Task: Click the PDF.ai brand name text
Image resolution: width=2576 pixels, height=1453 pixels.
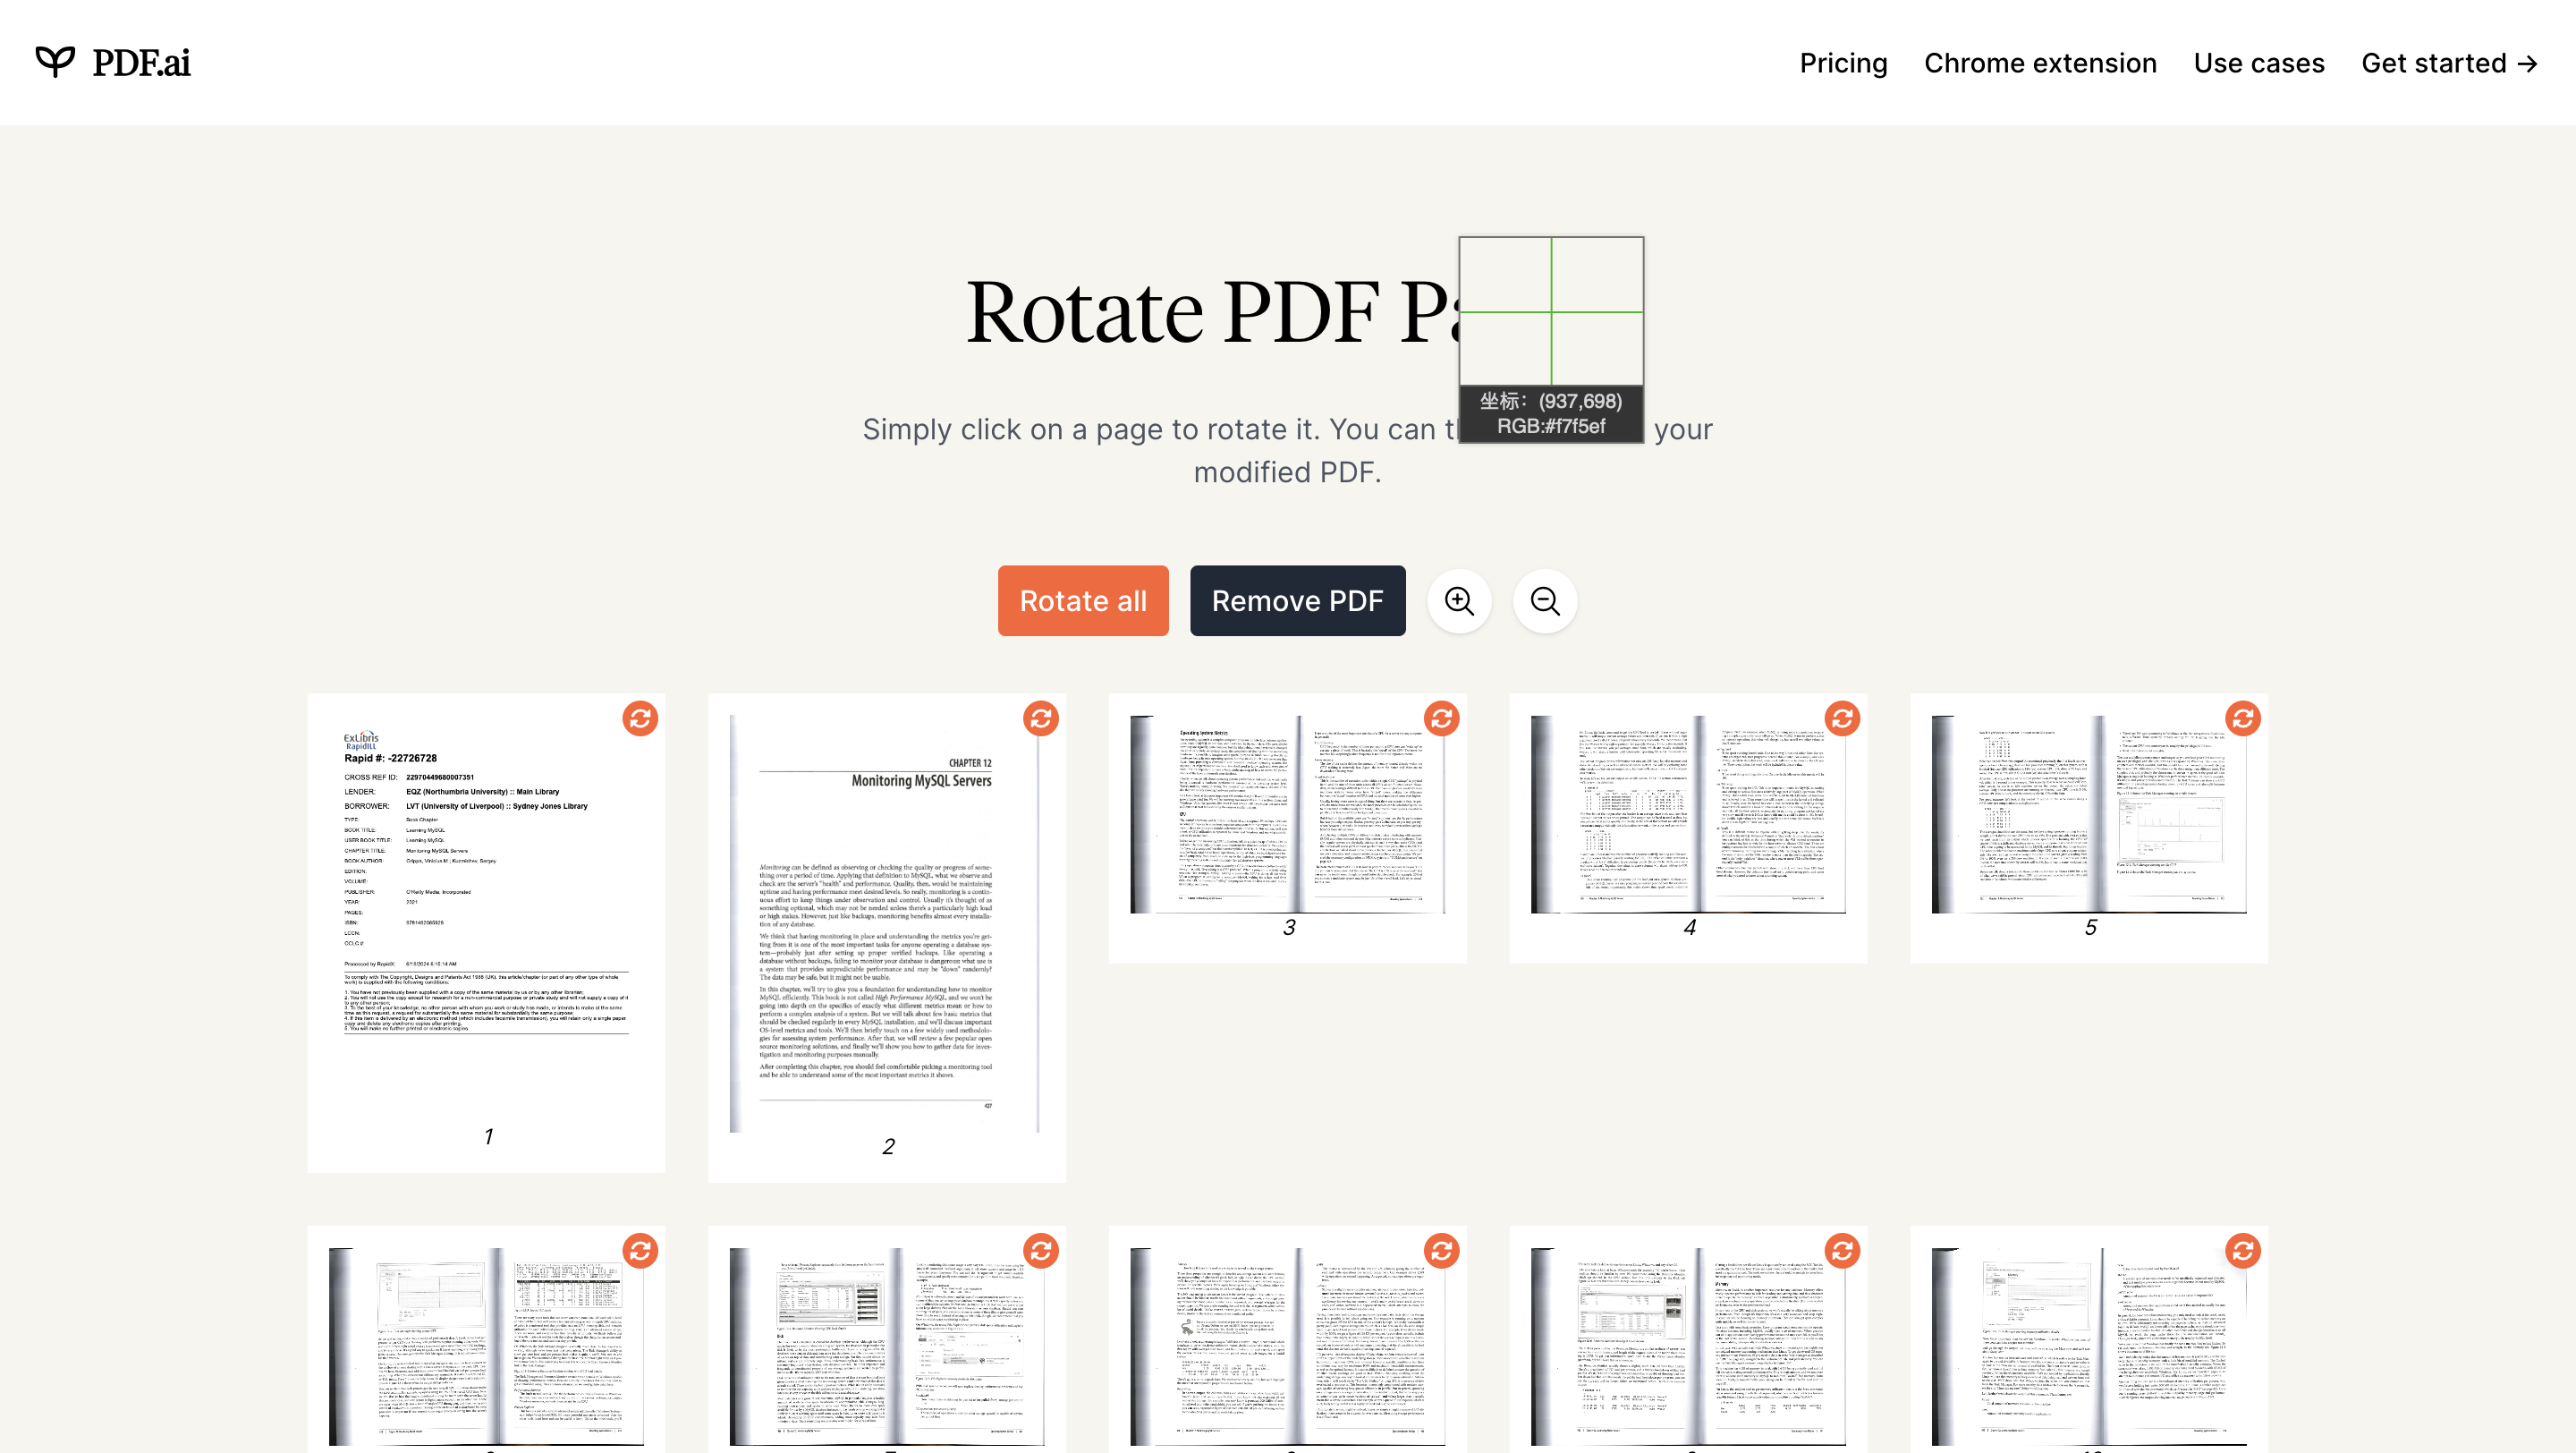Action: point(141,63)
